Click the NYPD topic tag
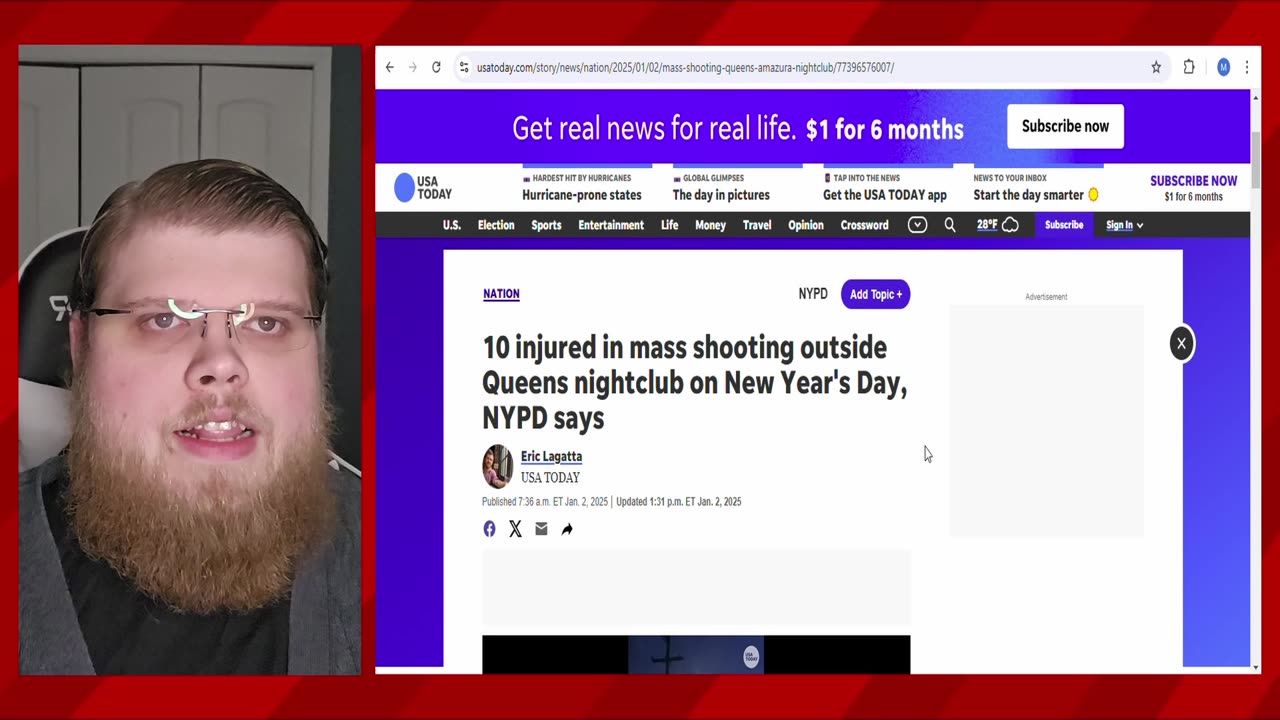This screenshot has height=720, width=1280. (813, 294)
